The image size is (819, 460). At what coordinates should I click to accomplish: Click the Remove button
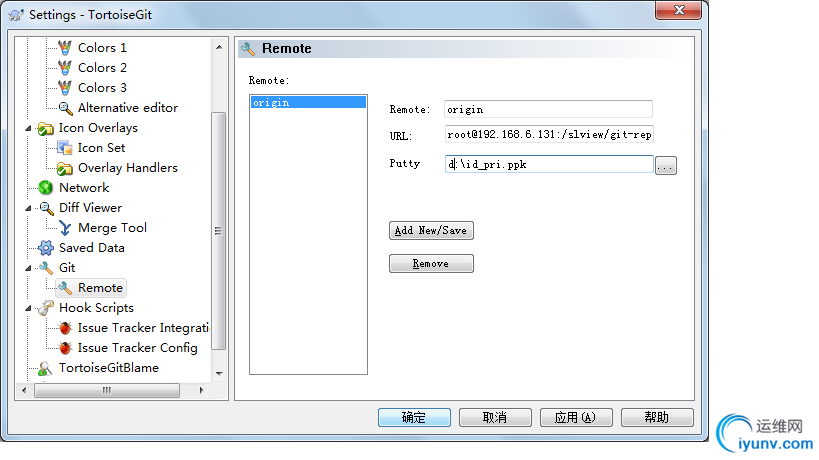[x=431, y=263]
